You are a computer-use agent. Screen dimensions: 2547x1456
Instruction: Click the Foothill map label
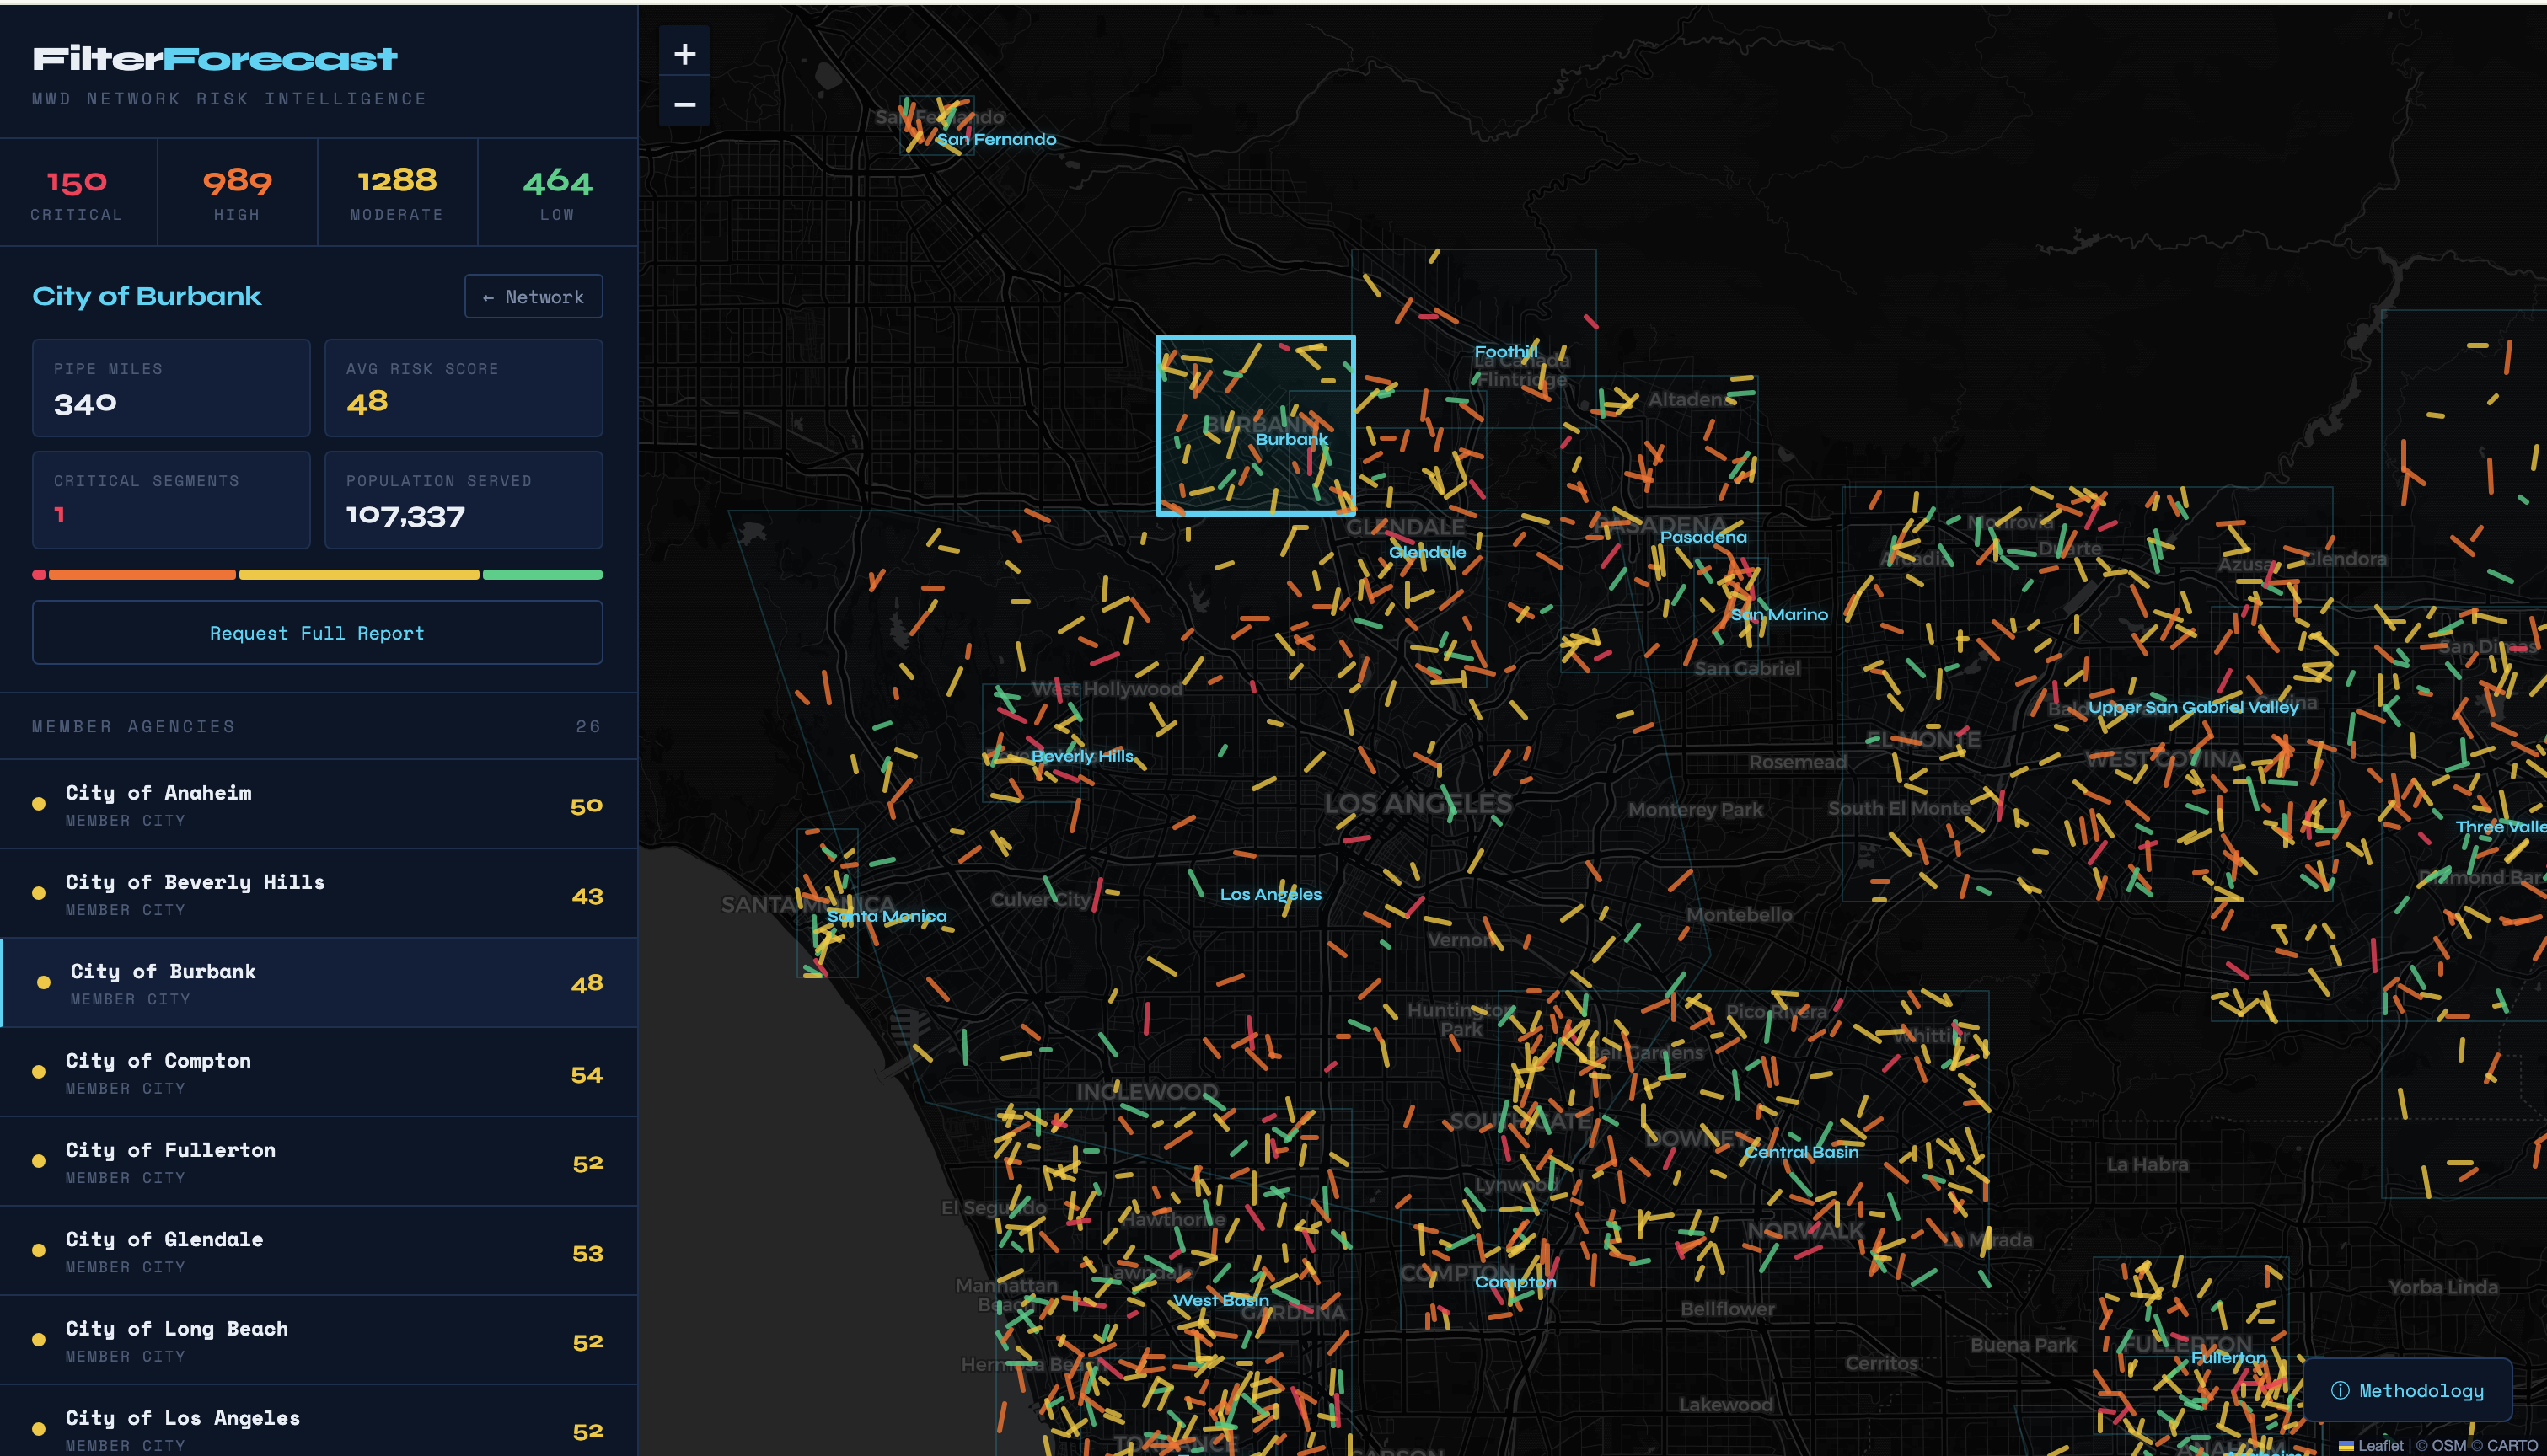point(1506,352)
